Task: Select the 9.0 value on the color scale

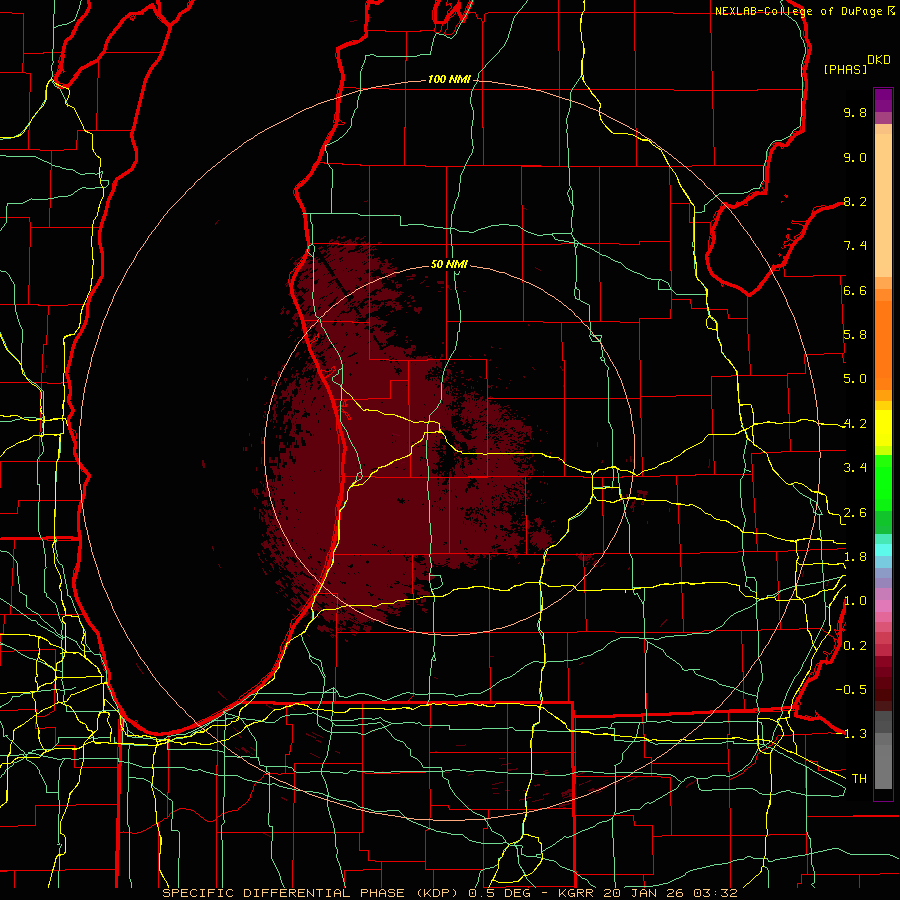Action: [x=855, y=157]
